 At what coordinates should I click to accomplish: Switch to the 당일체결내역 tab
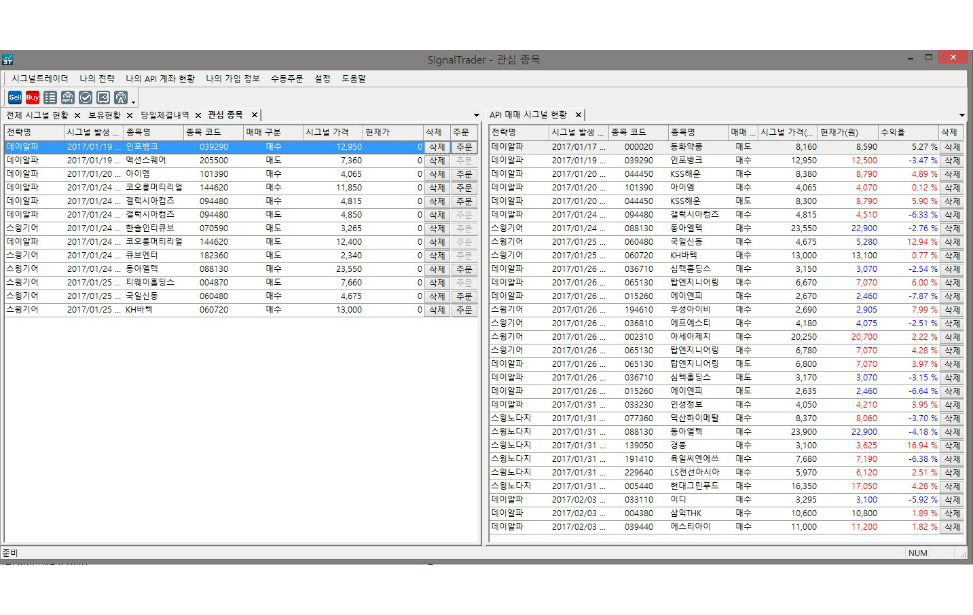164,115
